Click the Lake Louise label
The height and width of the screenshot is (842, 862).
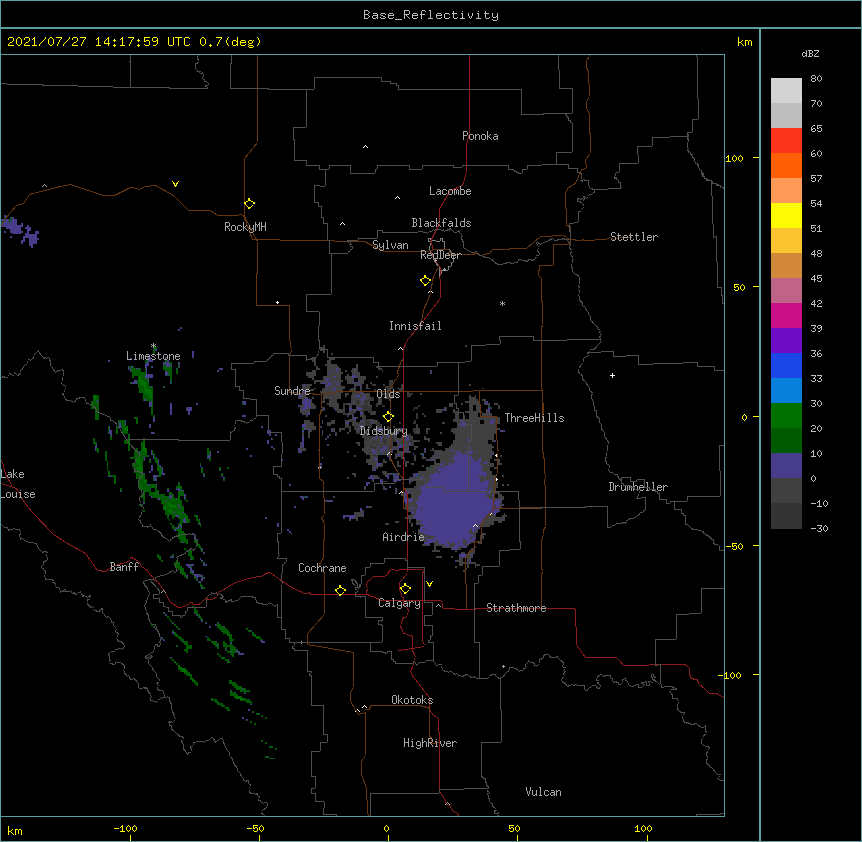tap(18, 484)
